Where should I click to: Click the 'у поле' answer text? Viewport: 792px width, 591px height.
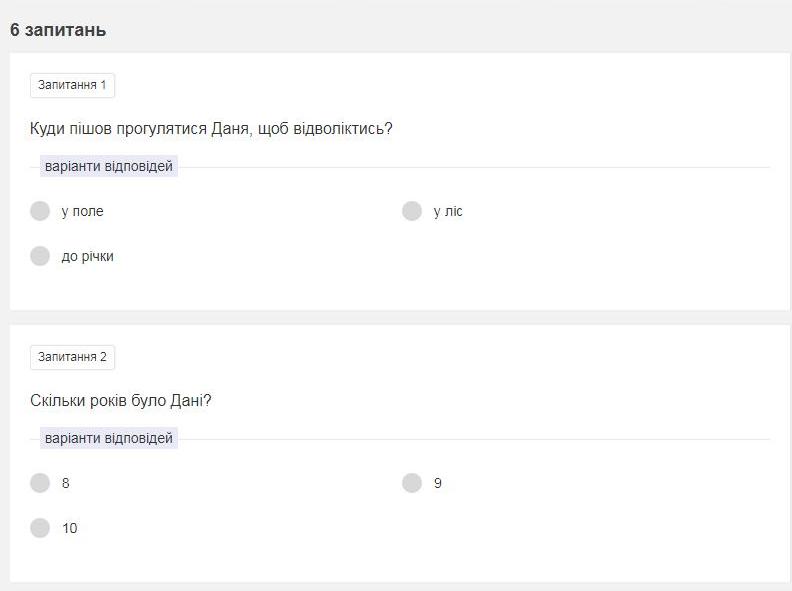(x=82, y=211)
